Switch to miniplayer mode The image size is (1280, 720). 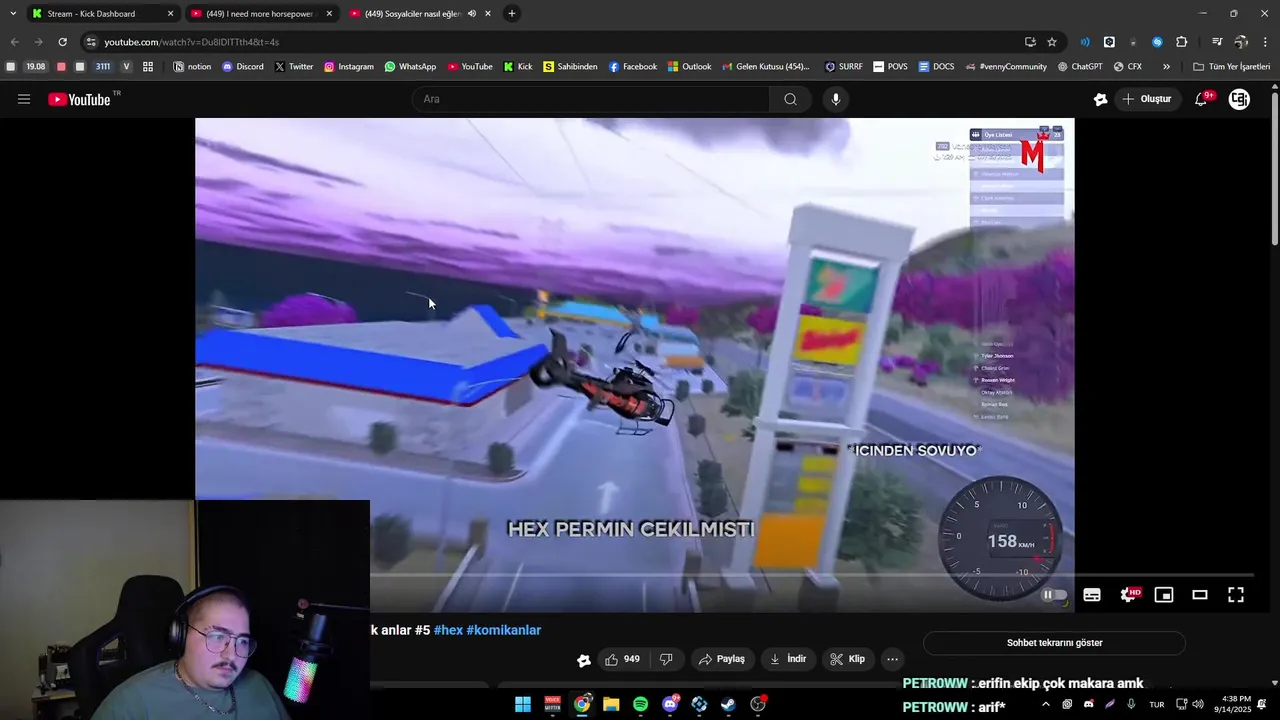[1164, 595]
